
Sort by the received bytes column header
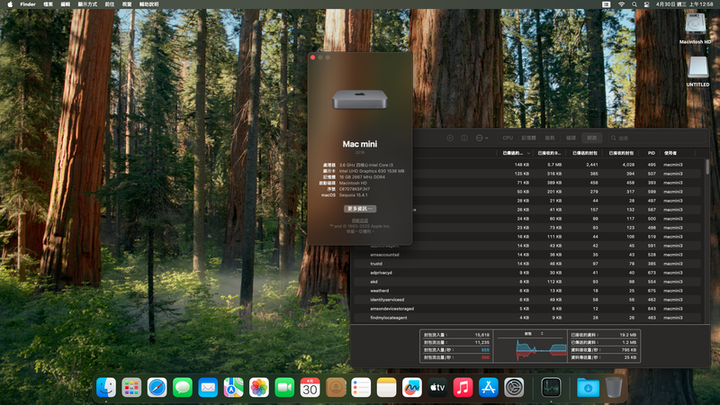(550, 153)
